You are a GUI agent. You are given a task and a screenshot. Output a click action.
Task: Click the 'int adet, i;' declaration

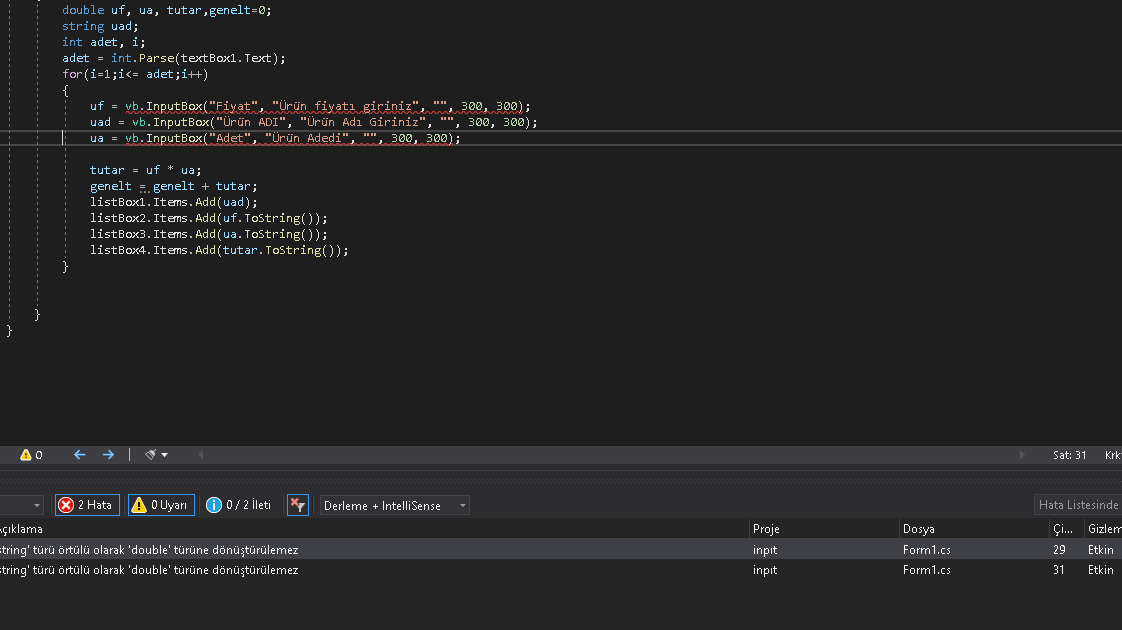[x=103, y=42]
